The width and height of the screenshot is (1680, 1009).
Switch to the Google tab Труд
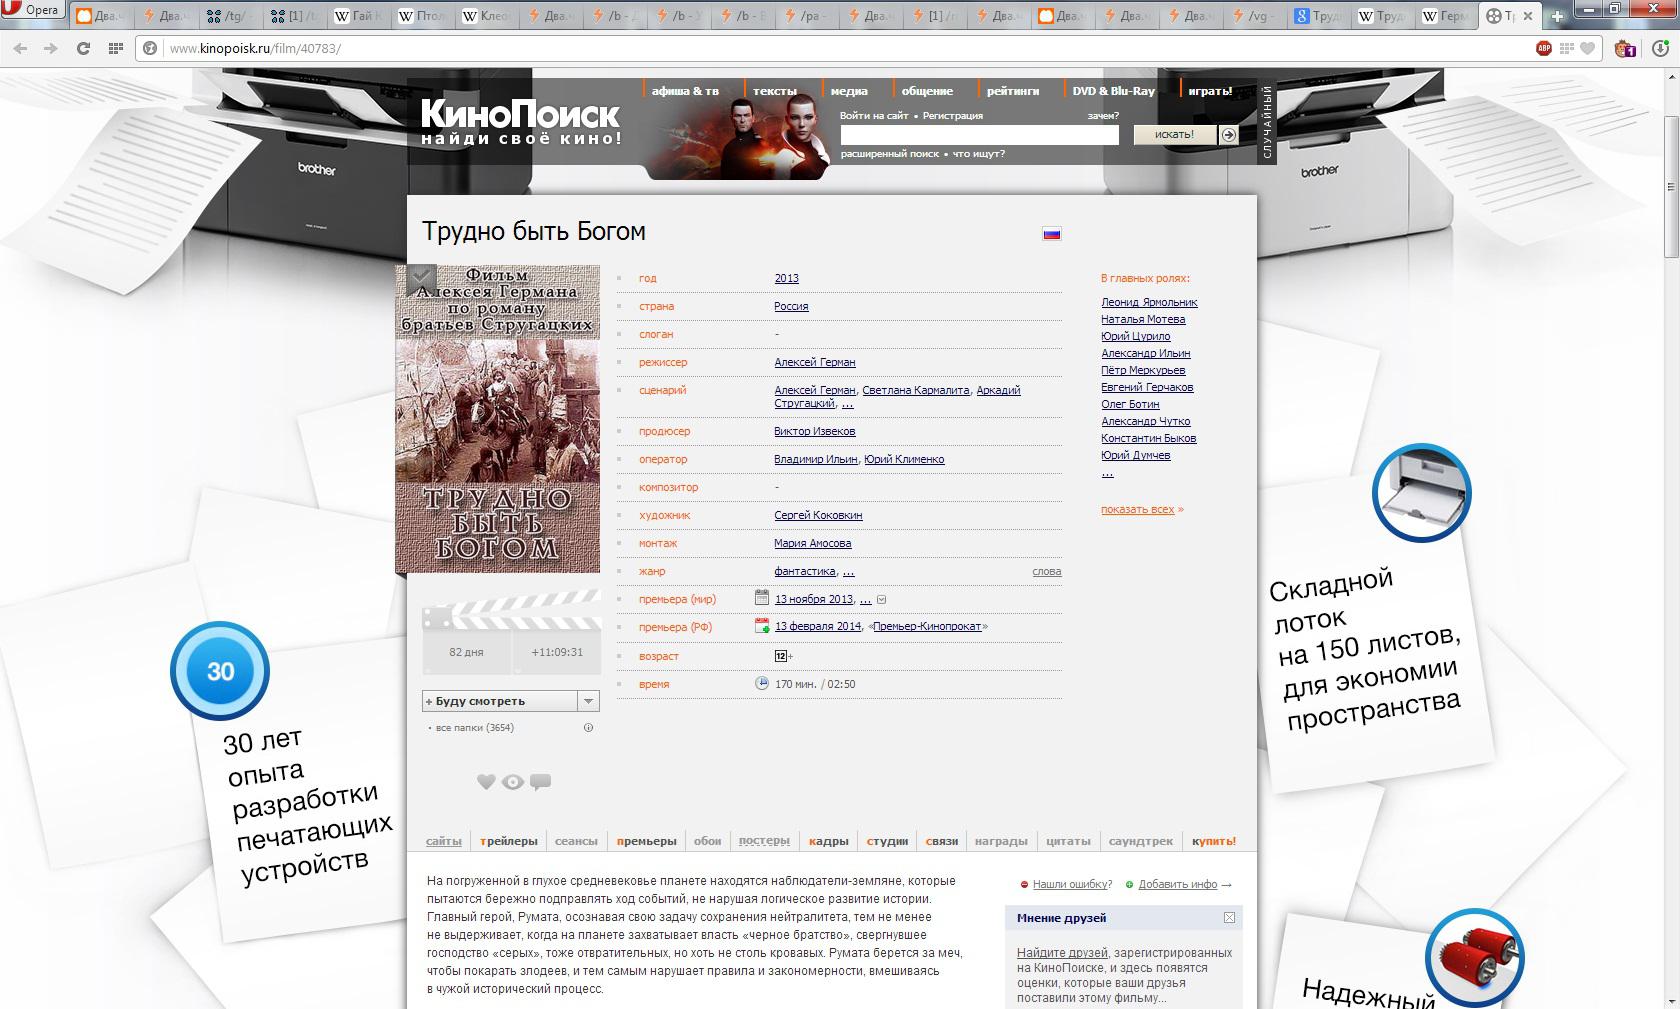[1318, 16]
